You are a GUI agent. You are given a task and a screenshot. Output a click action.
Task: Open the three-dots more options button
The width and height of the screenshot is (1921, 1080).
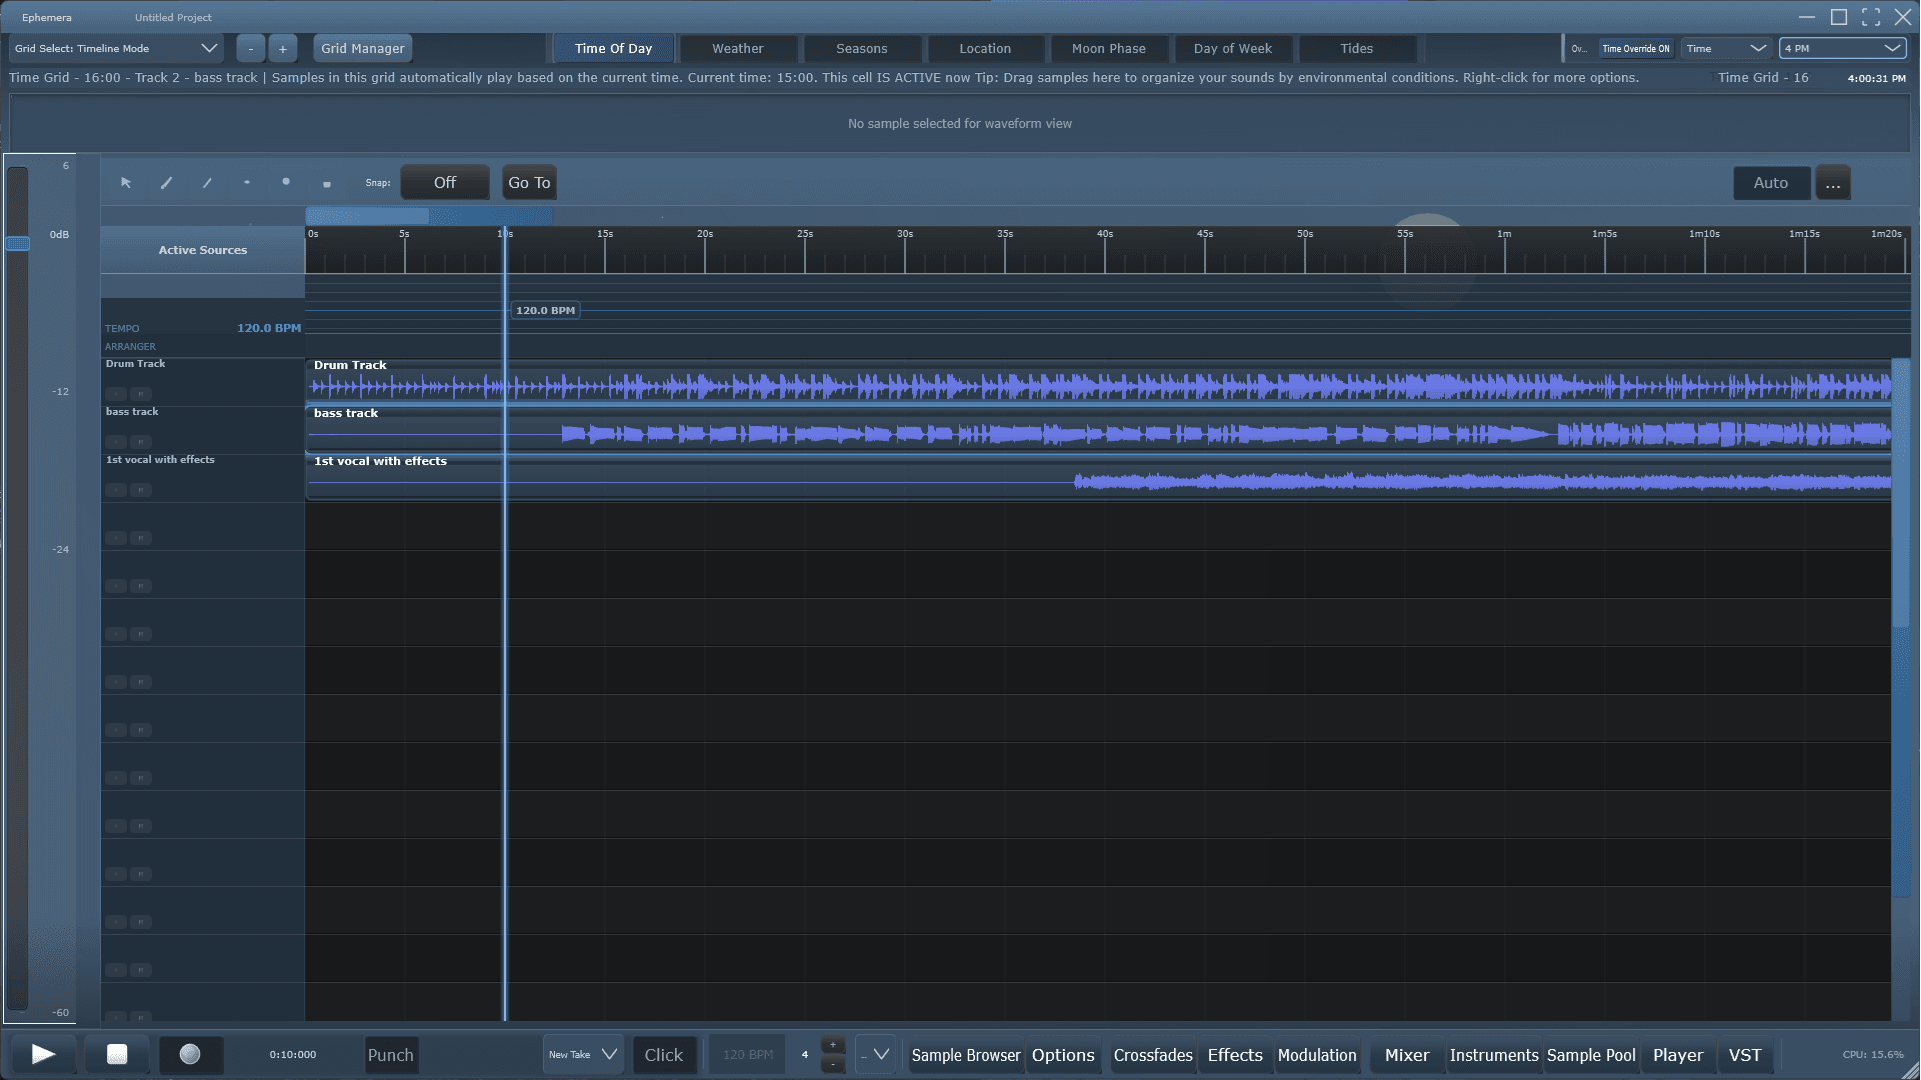pos(1832,183)
